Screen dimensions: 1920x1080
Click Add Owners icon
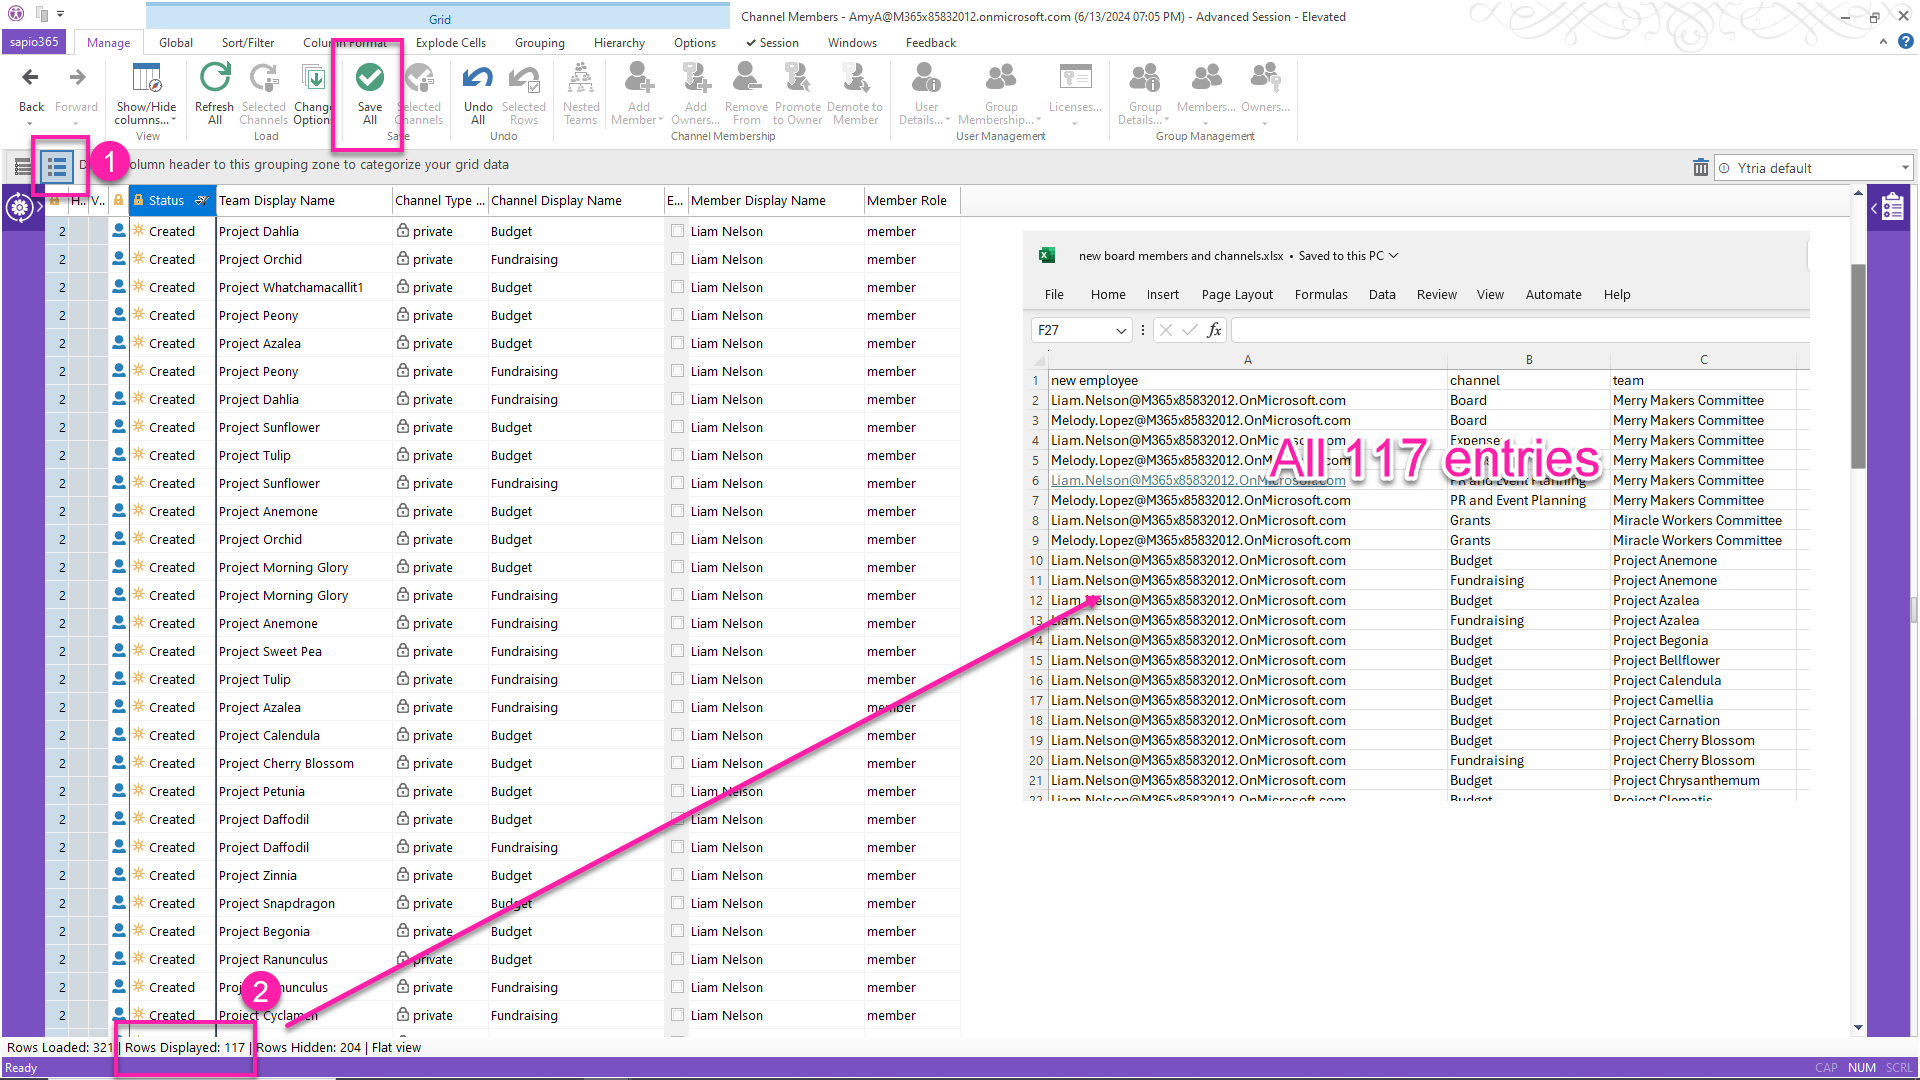tap(696, 78)
